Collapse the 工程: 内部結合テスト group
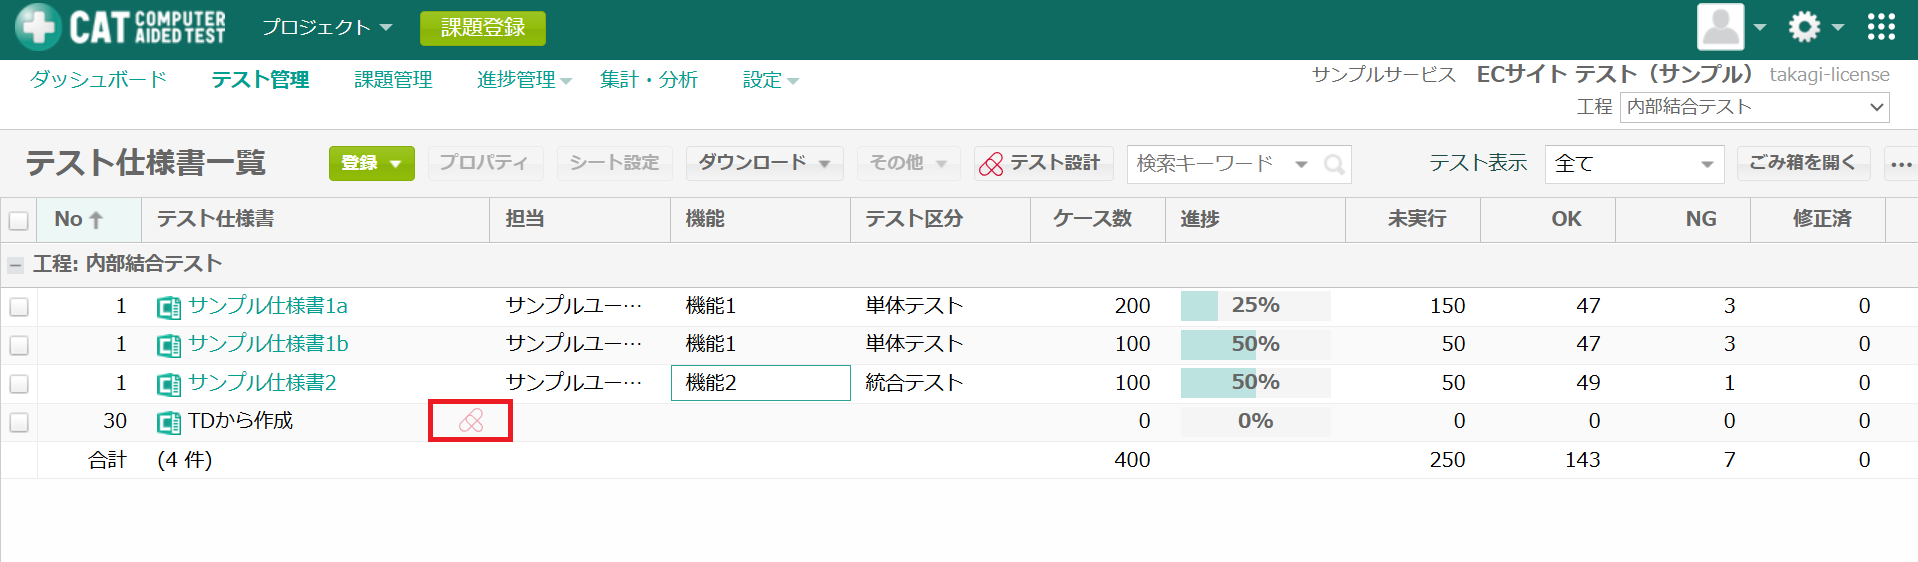 pos(15,265)
